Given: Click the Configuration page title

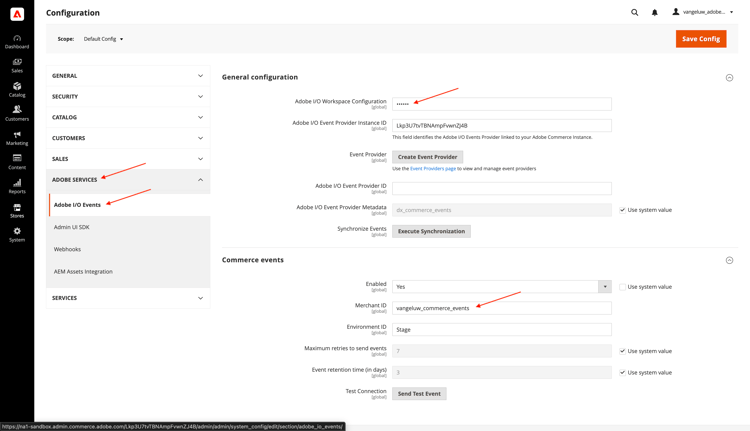Looking at the screenshot, I should (73, 13).
